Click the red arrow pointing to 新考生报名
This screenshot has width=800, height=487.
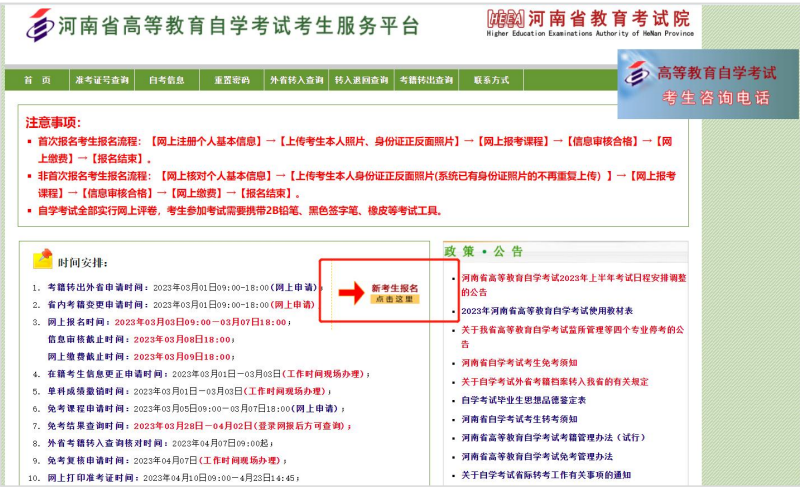[x=351, y=292]
